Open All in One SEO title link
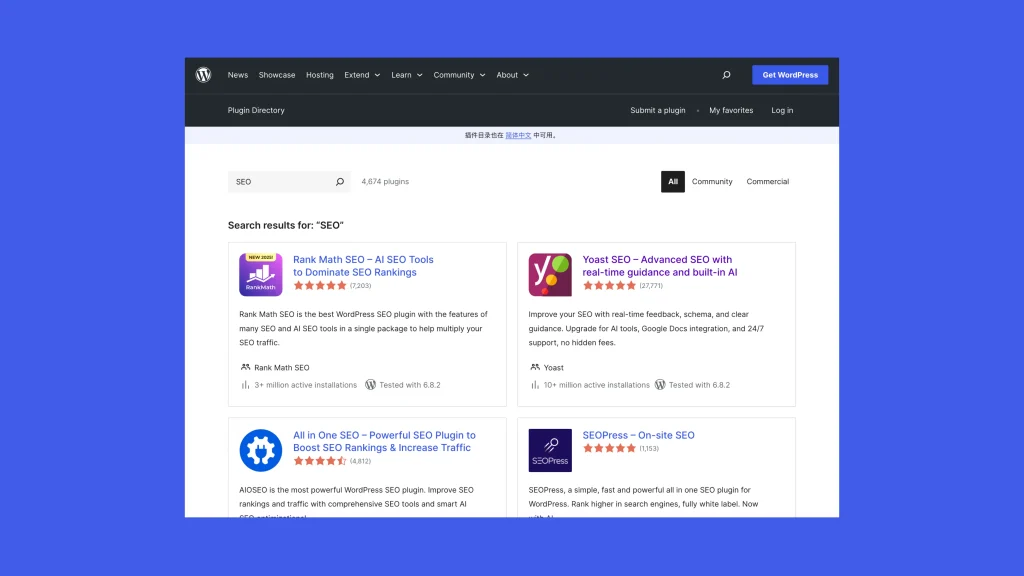 pyautogui.click(x=384, y=441)
